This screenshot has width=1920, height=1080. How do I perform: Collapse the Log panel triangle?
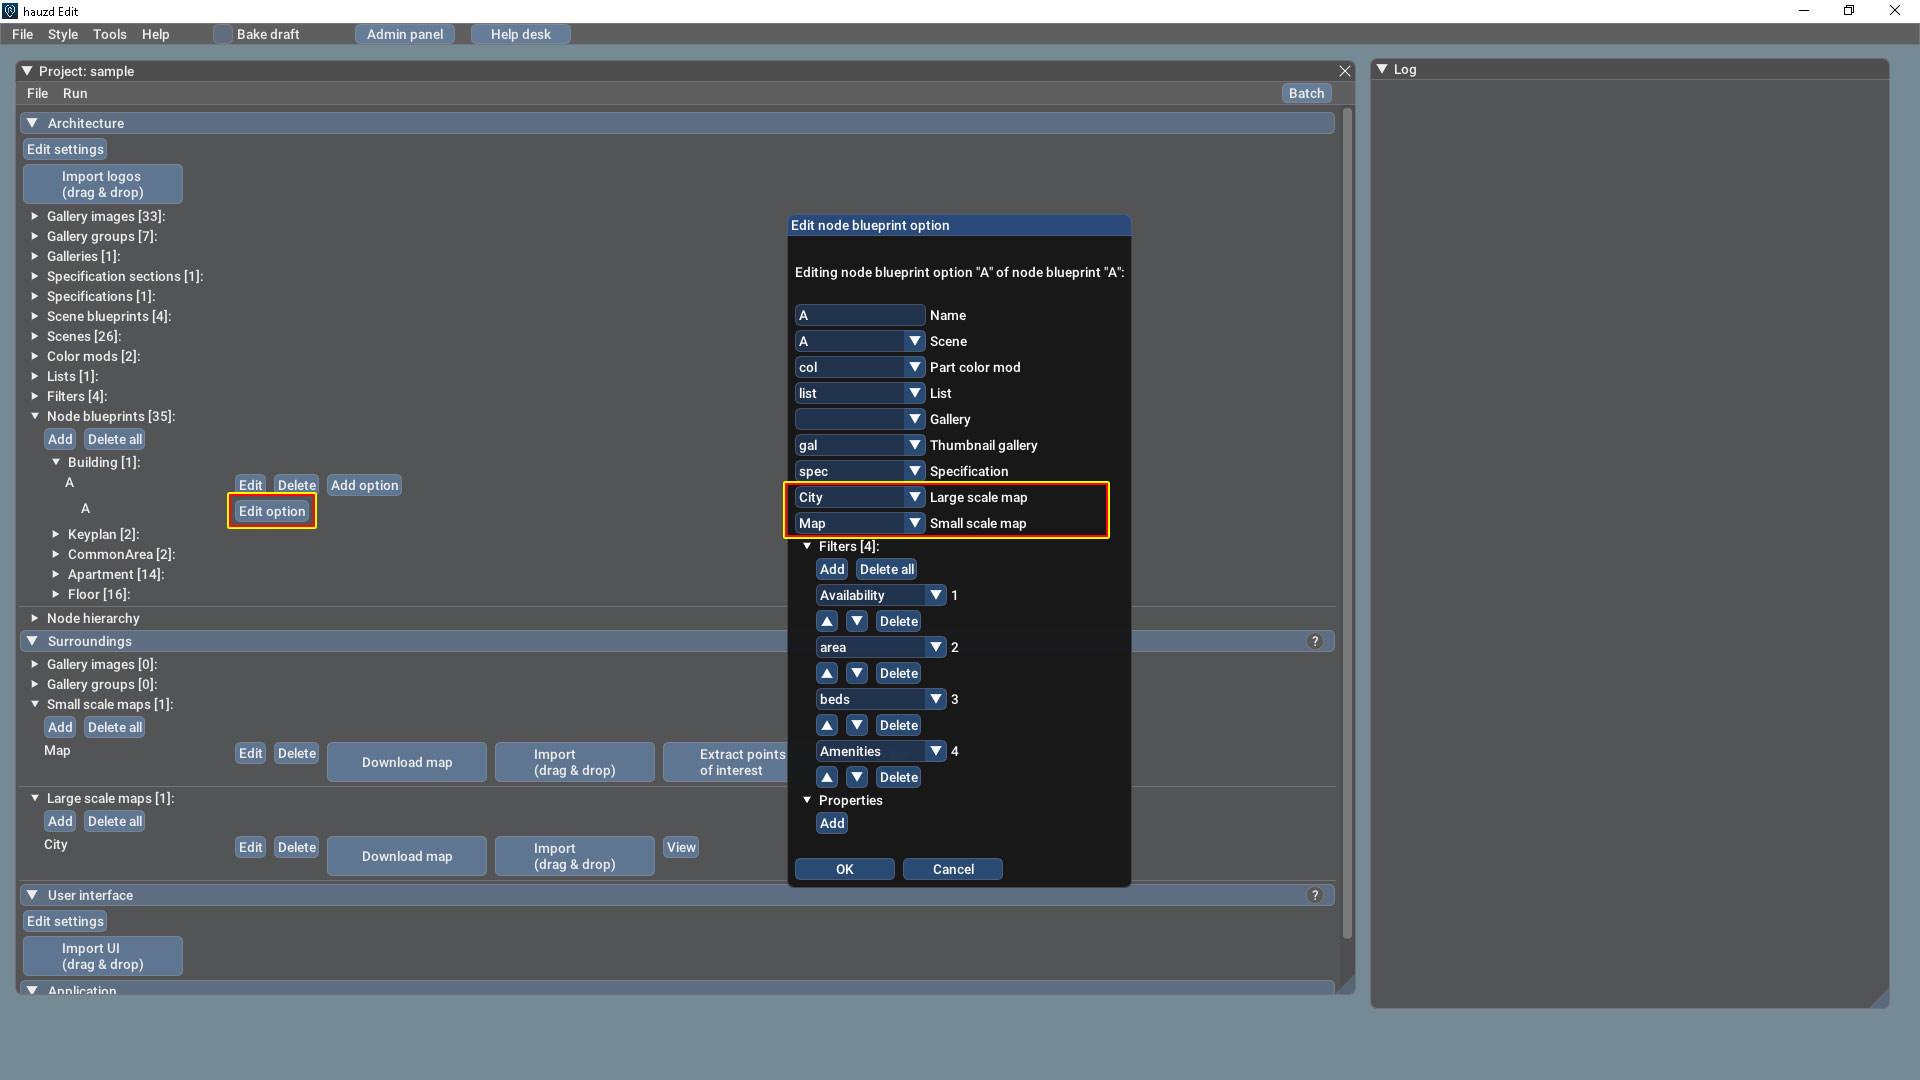pos(1382,69)
